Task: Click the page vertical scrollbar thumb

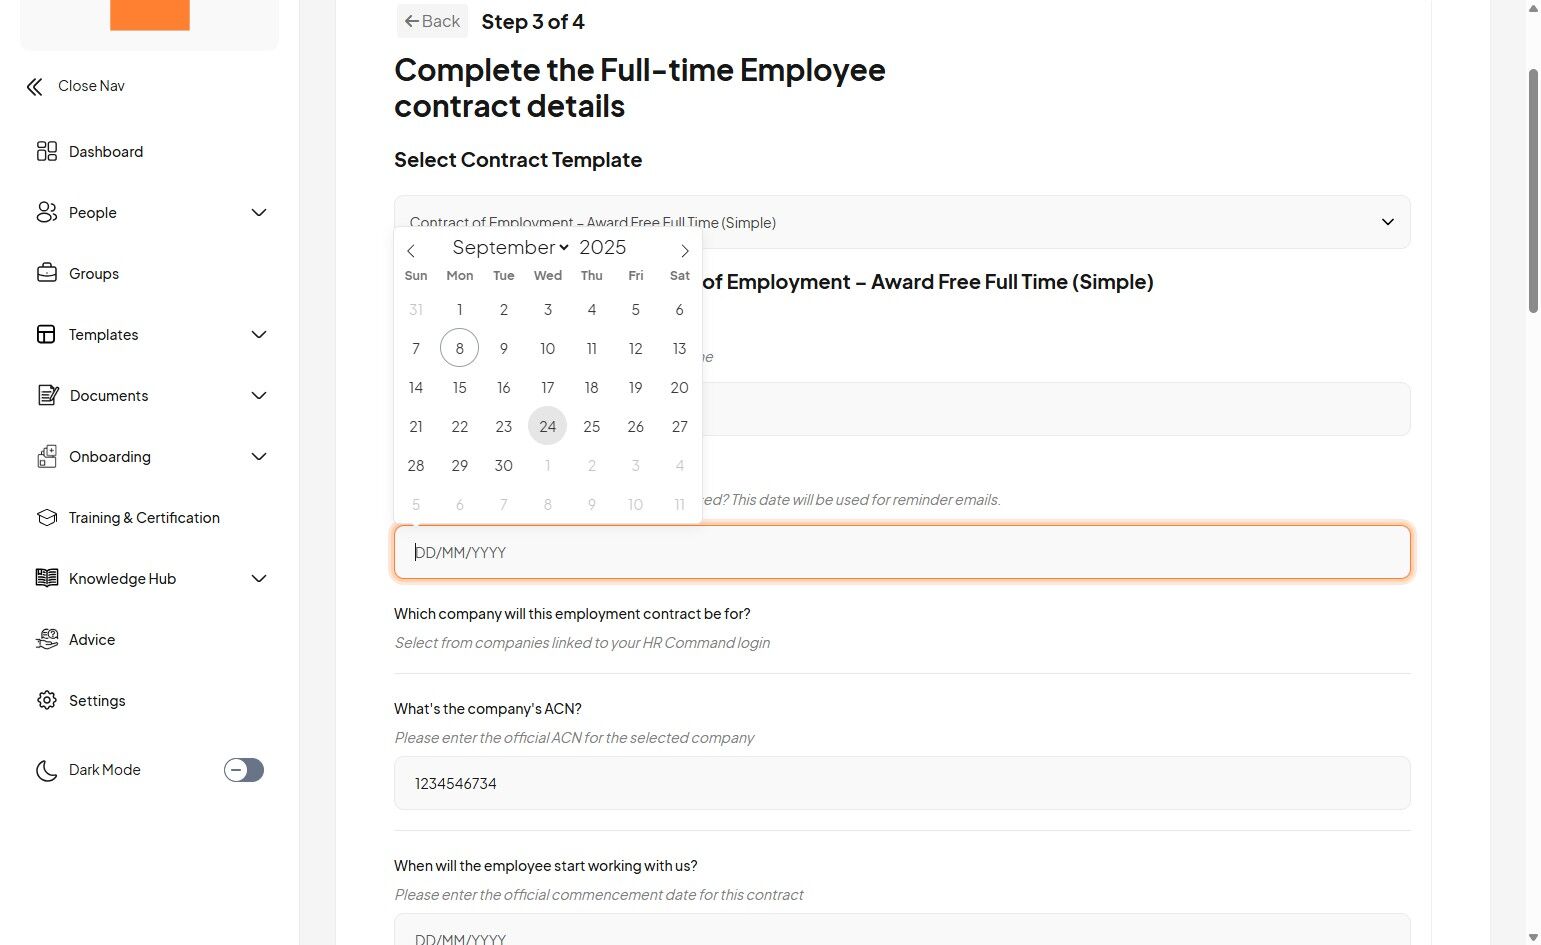Action: click(1533, 190)
